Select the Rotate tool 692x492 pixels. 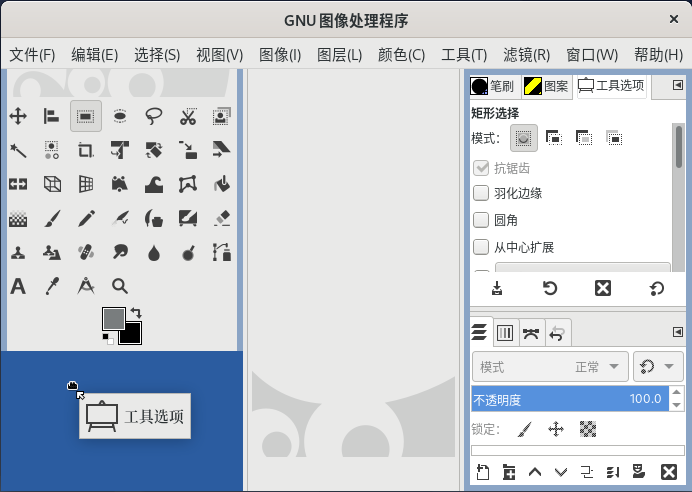[154, 150]
